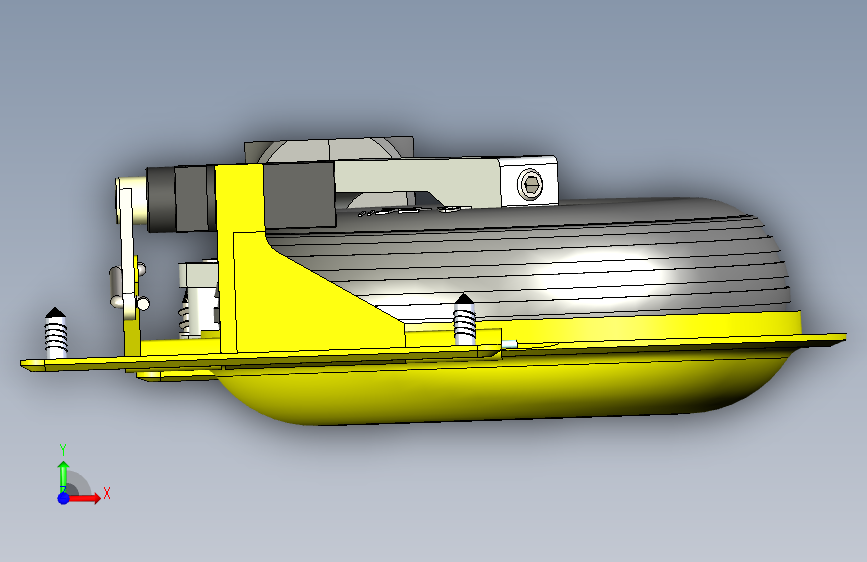
Task: Select the grey ribbed cylindrical tank body
Action: pyautogui.click(x=553, y=260)
